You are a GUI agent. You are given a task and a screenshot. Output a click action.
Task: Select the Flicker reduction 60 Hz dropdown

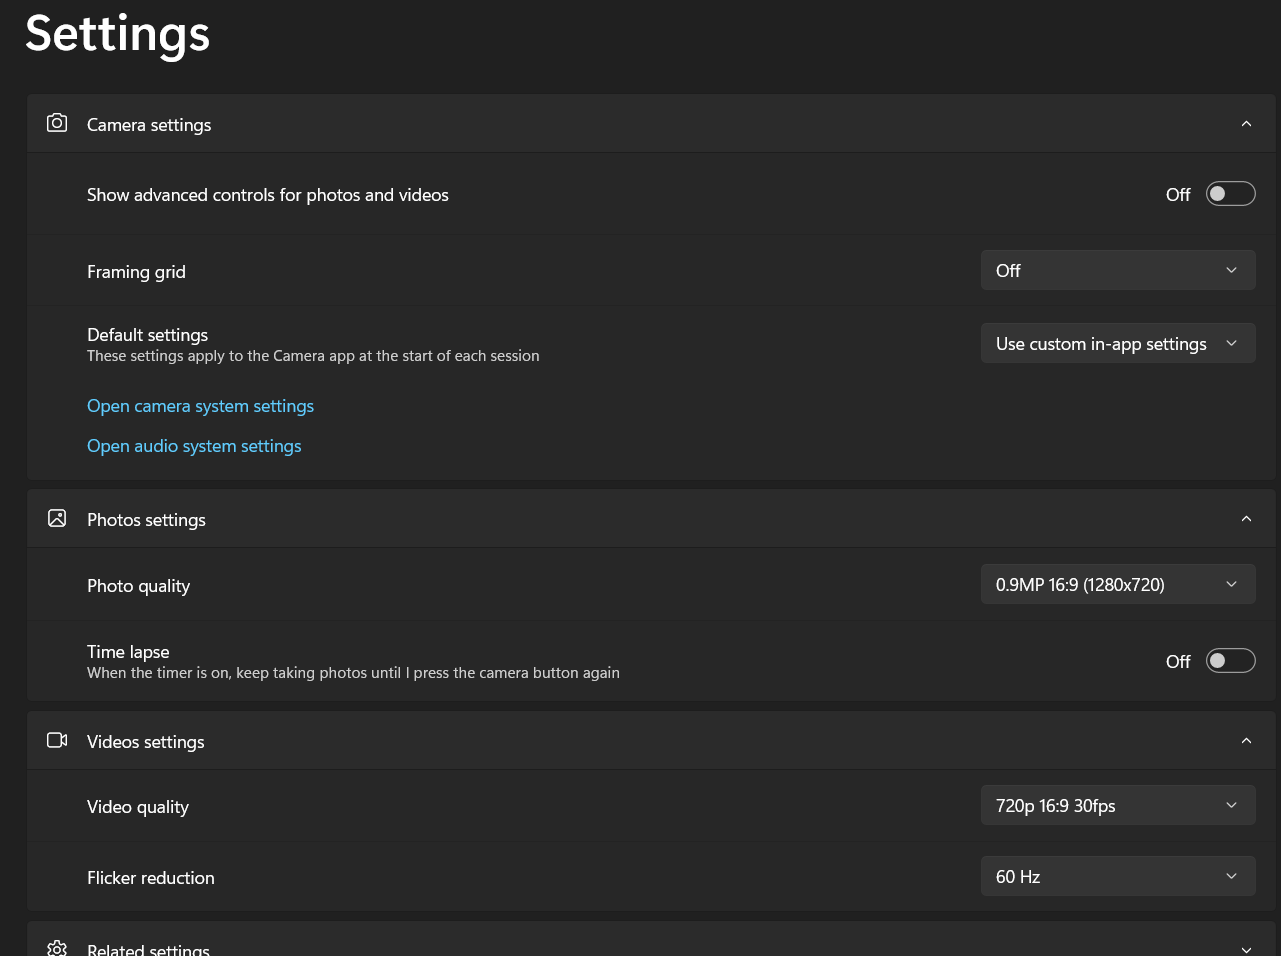coord(1117,877)
